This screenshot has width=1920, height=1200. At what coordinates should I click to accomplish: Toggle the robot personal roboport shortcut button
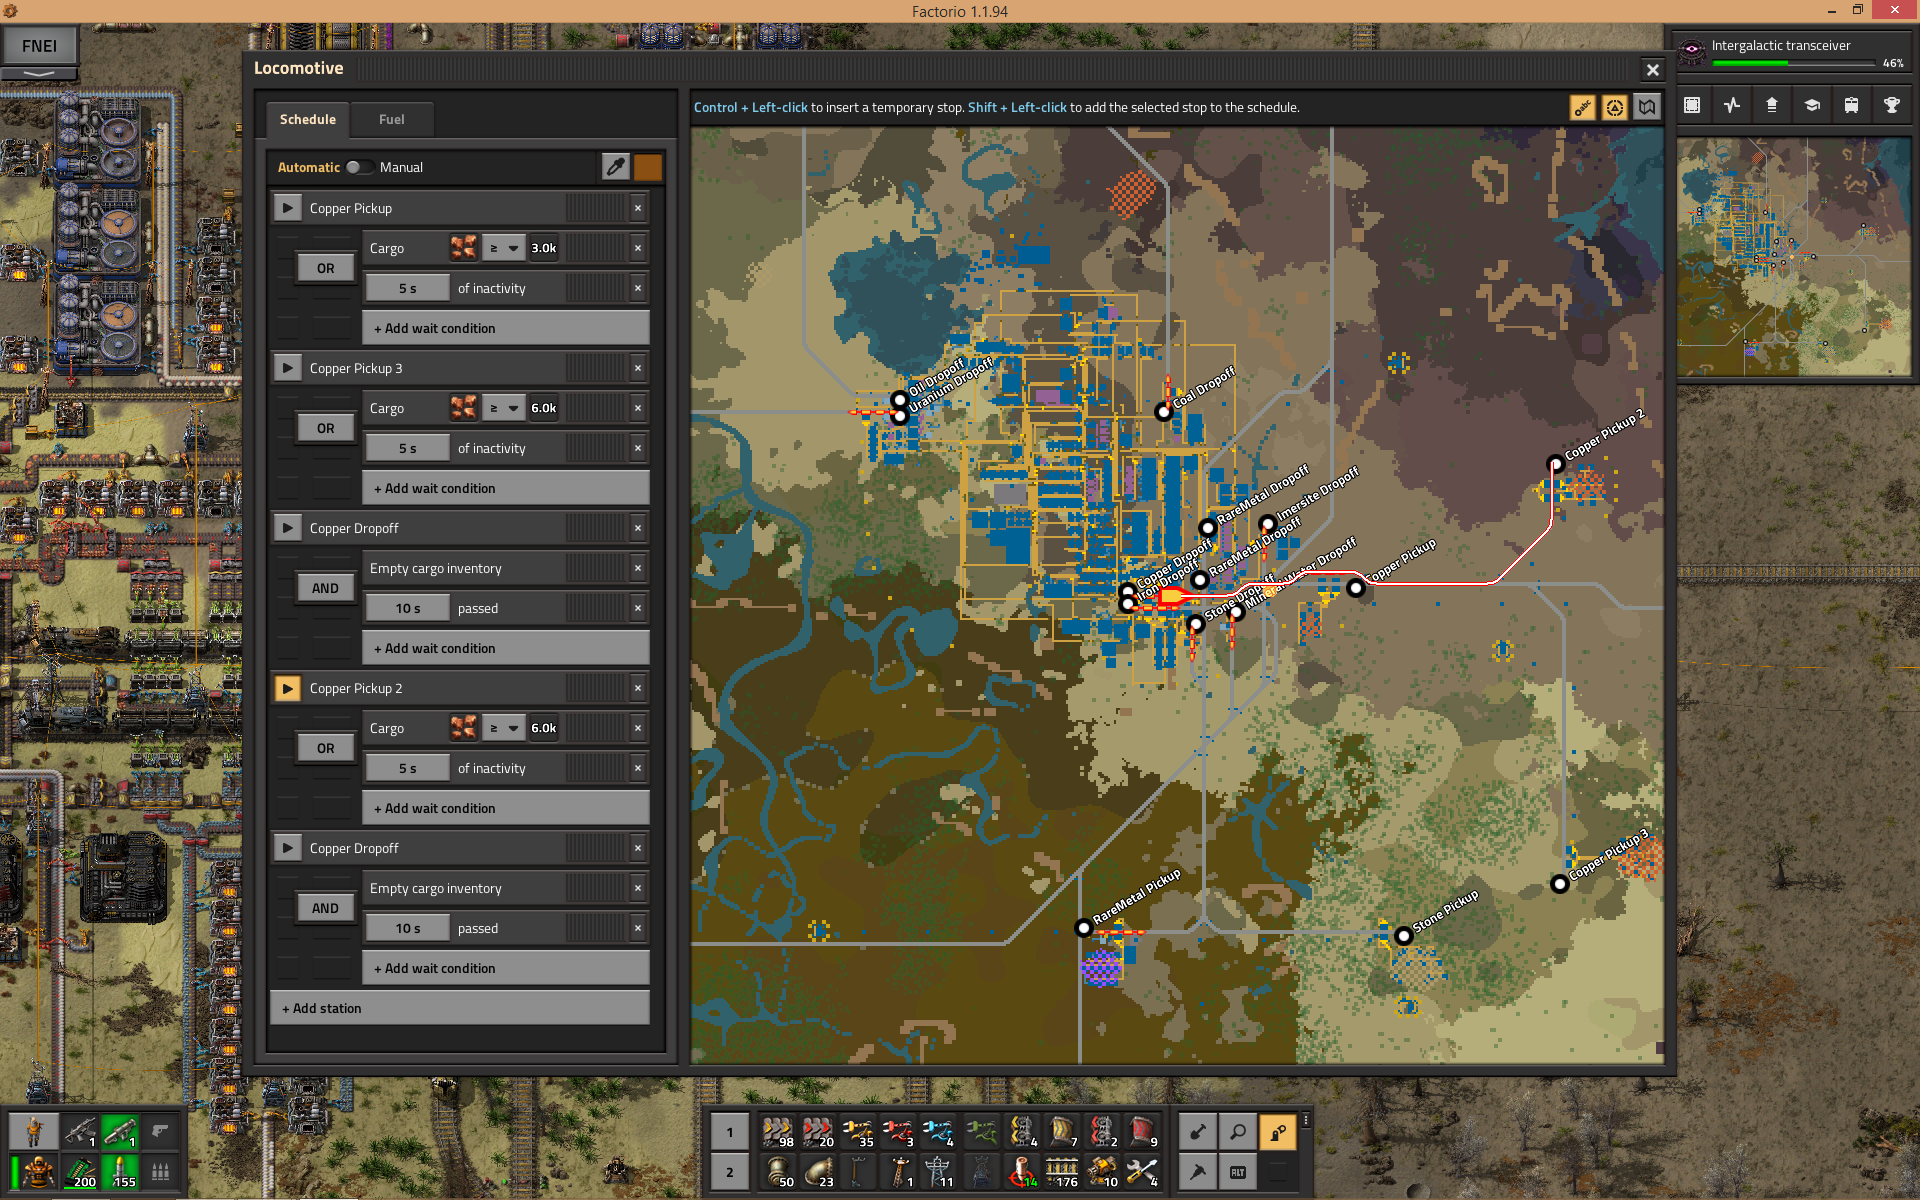pyautogui.click(x=1278, y=1132)
